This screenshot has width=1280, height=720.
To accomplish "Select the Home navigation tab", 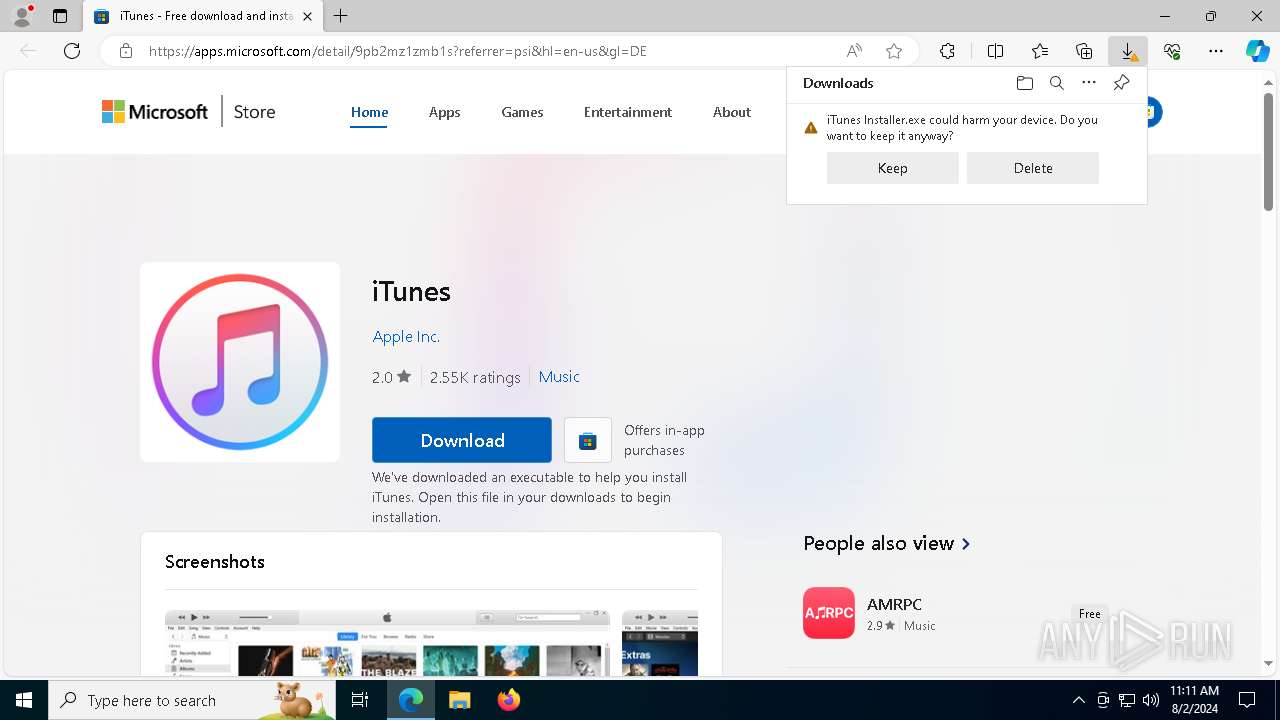I will pyautogui.click(x=369, y=112).
